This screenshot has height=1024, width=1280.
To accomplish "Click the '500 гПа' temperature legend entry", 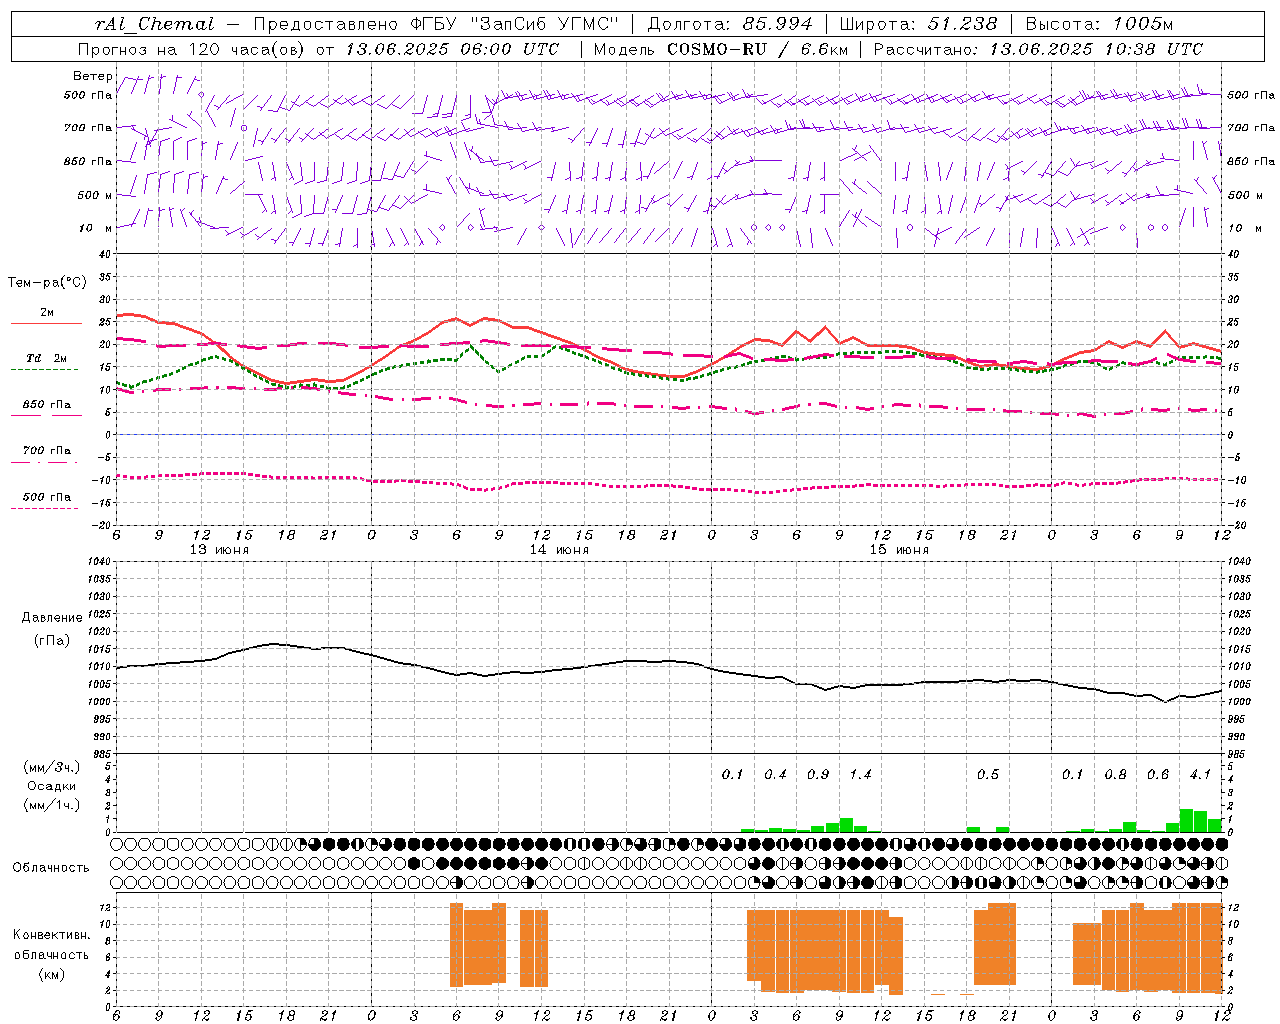I will 47,497.
